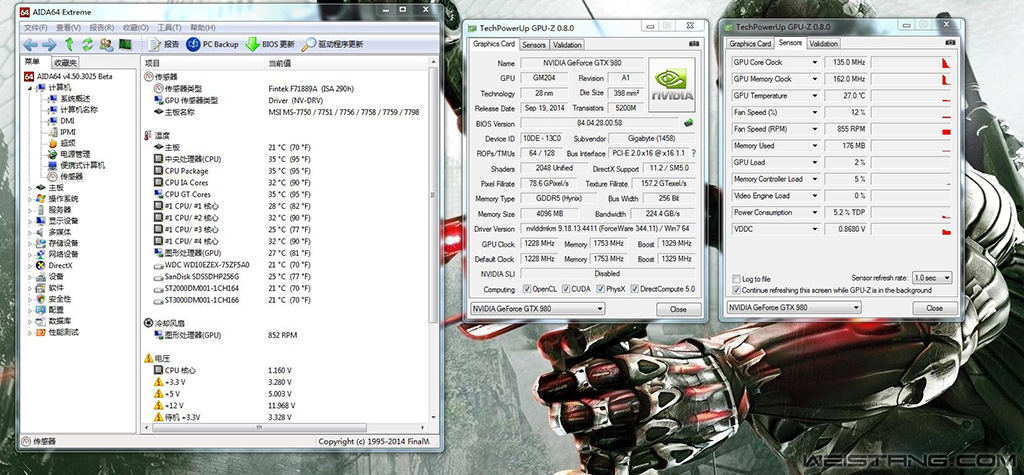
Task: Click AIDA64 v4.50.3025 Beta root tree icon
Action: (x=29, y=76)
